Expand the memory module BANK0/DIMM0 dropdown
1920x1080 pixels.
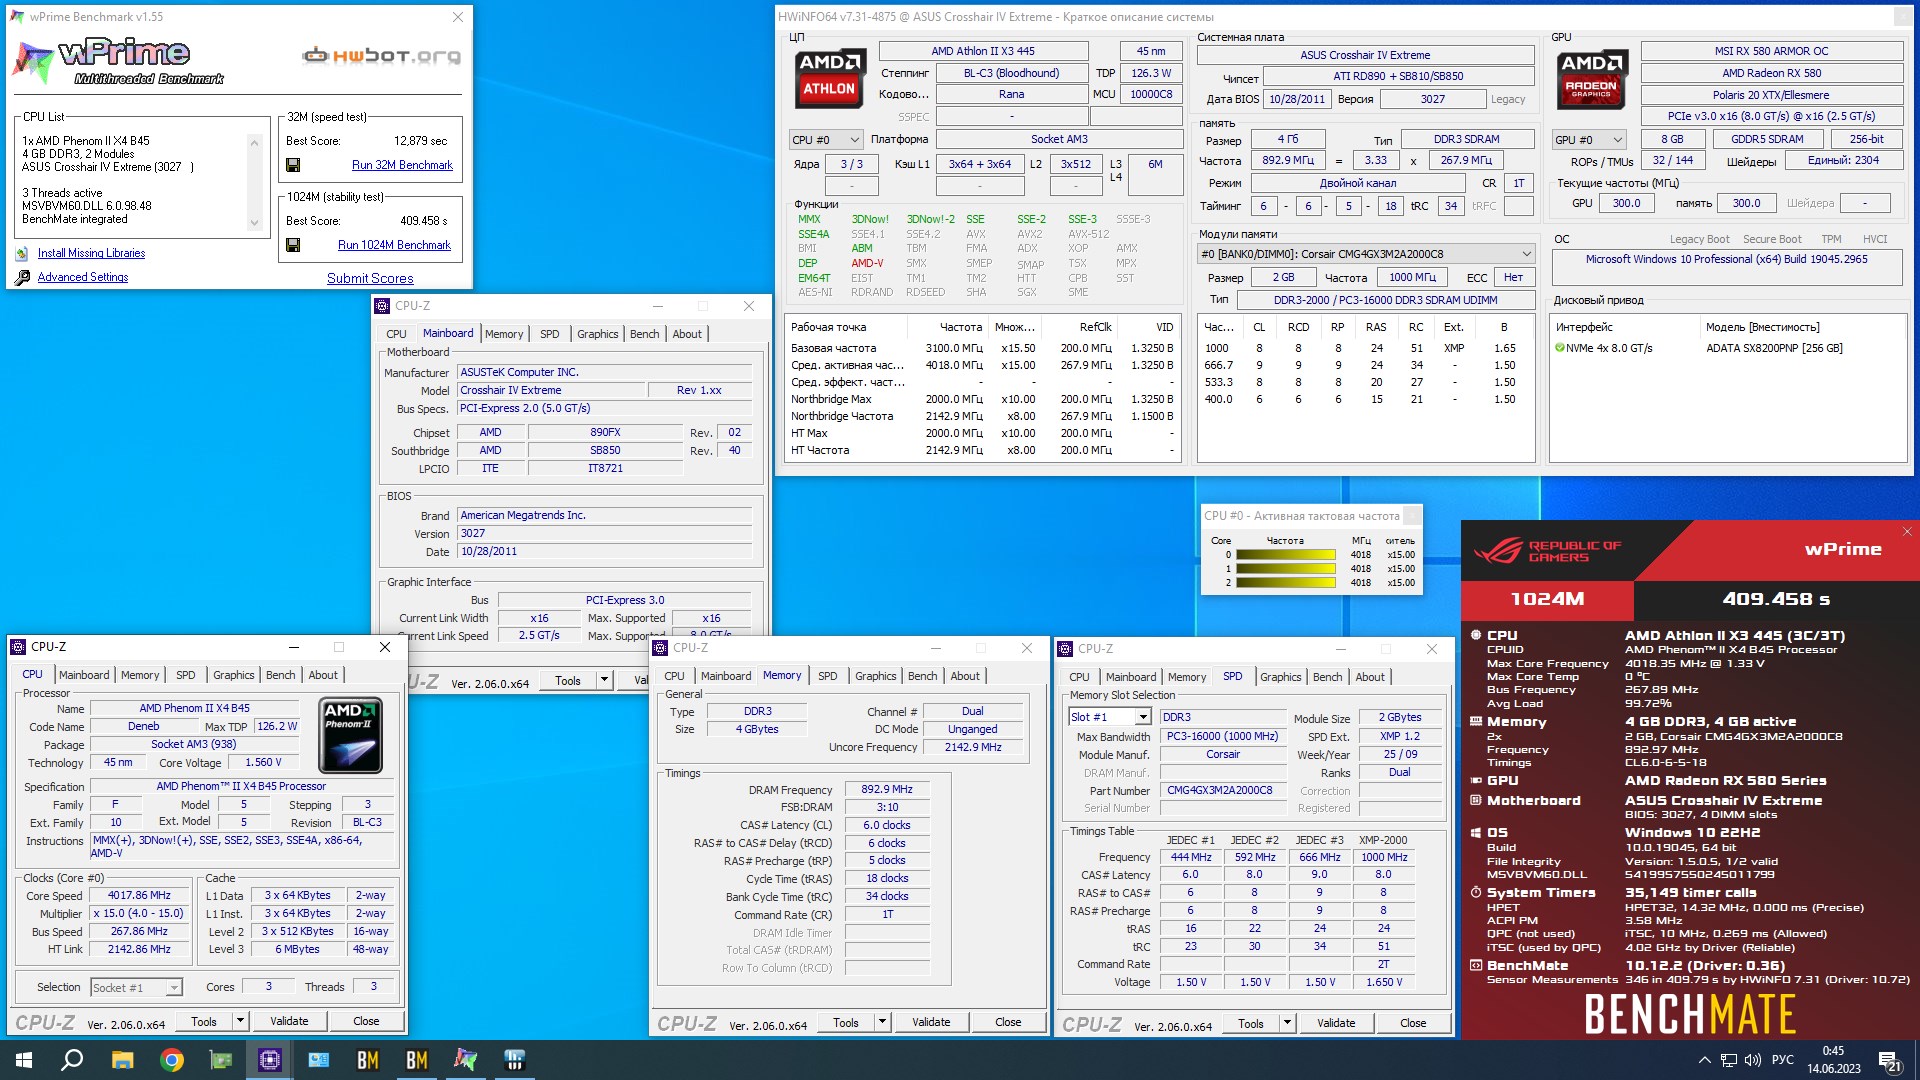(x=1366, y=254)
